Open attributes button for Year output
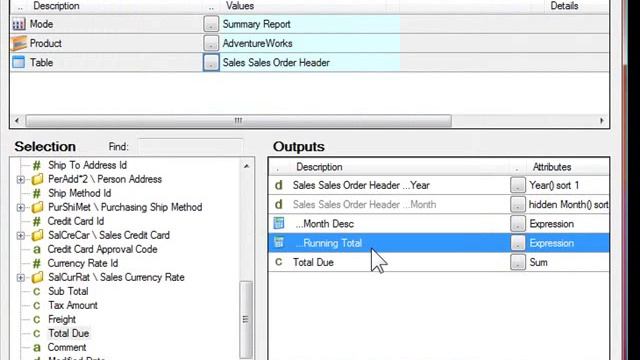Screen dimensions: 640x360 [x=518, y=185]
